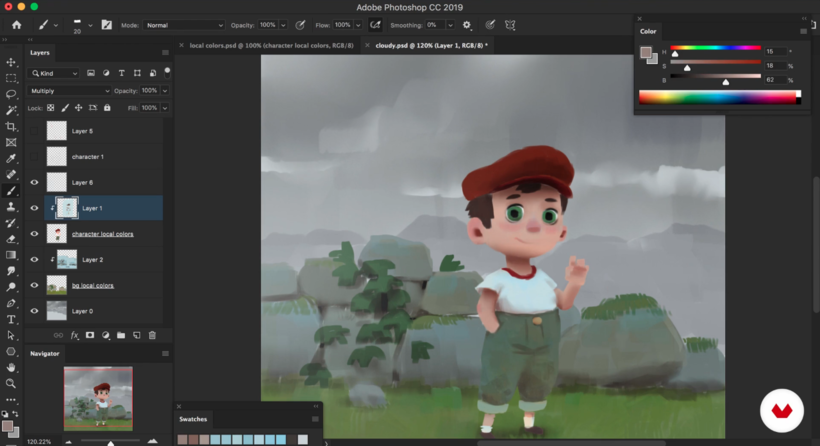This screenshot has height=446, width=820.
Task: Select the Rectangular Marquee tool
Action: 10,78
